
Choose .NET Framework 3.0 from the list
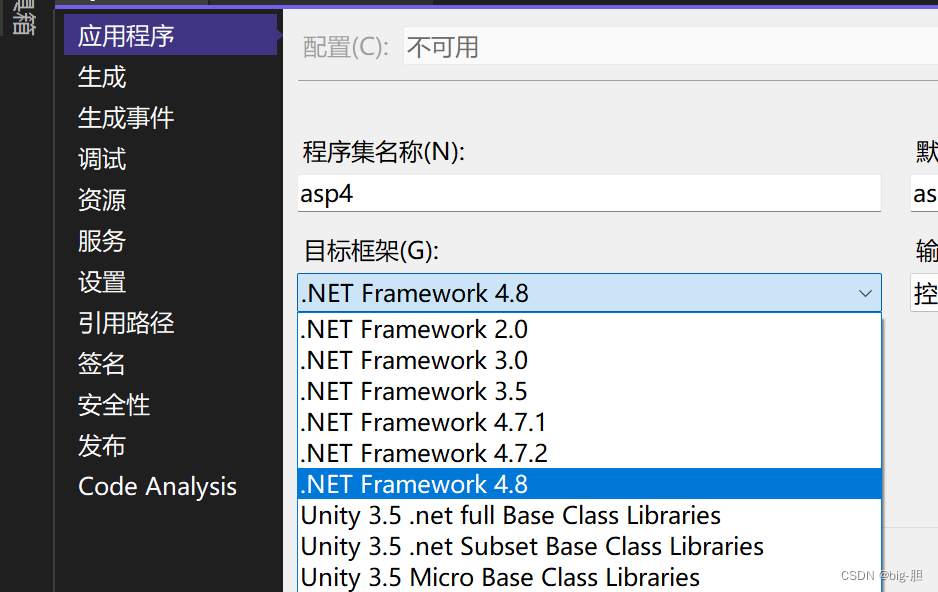coord(589,361)
